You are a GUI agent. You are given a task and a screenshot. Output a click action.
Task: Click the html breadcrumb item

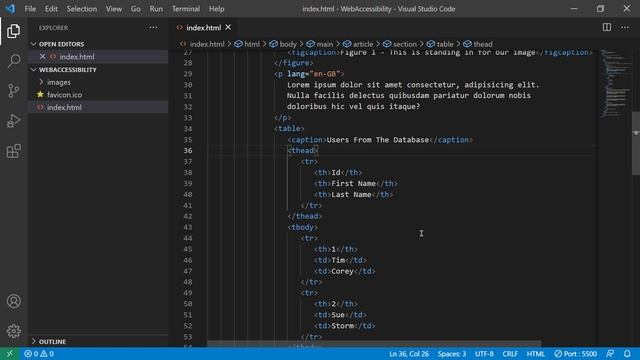tap(247, 44)
